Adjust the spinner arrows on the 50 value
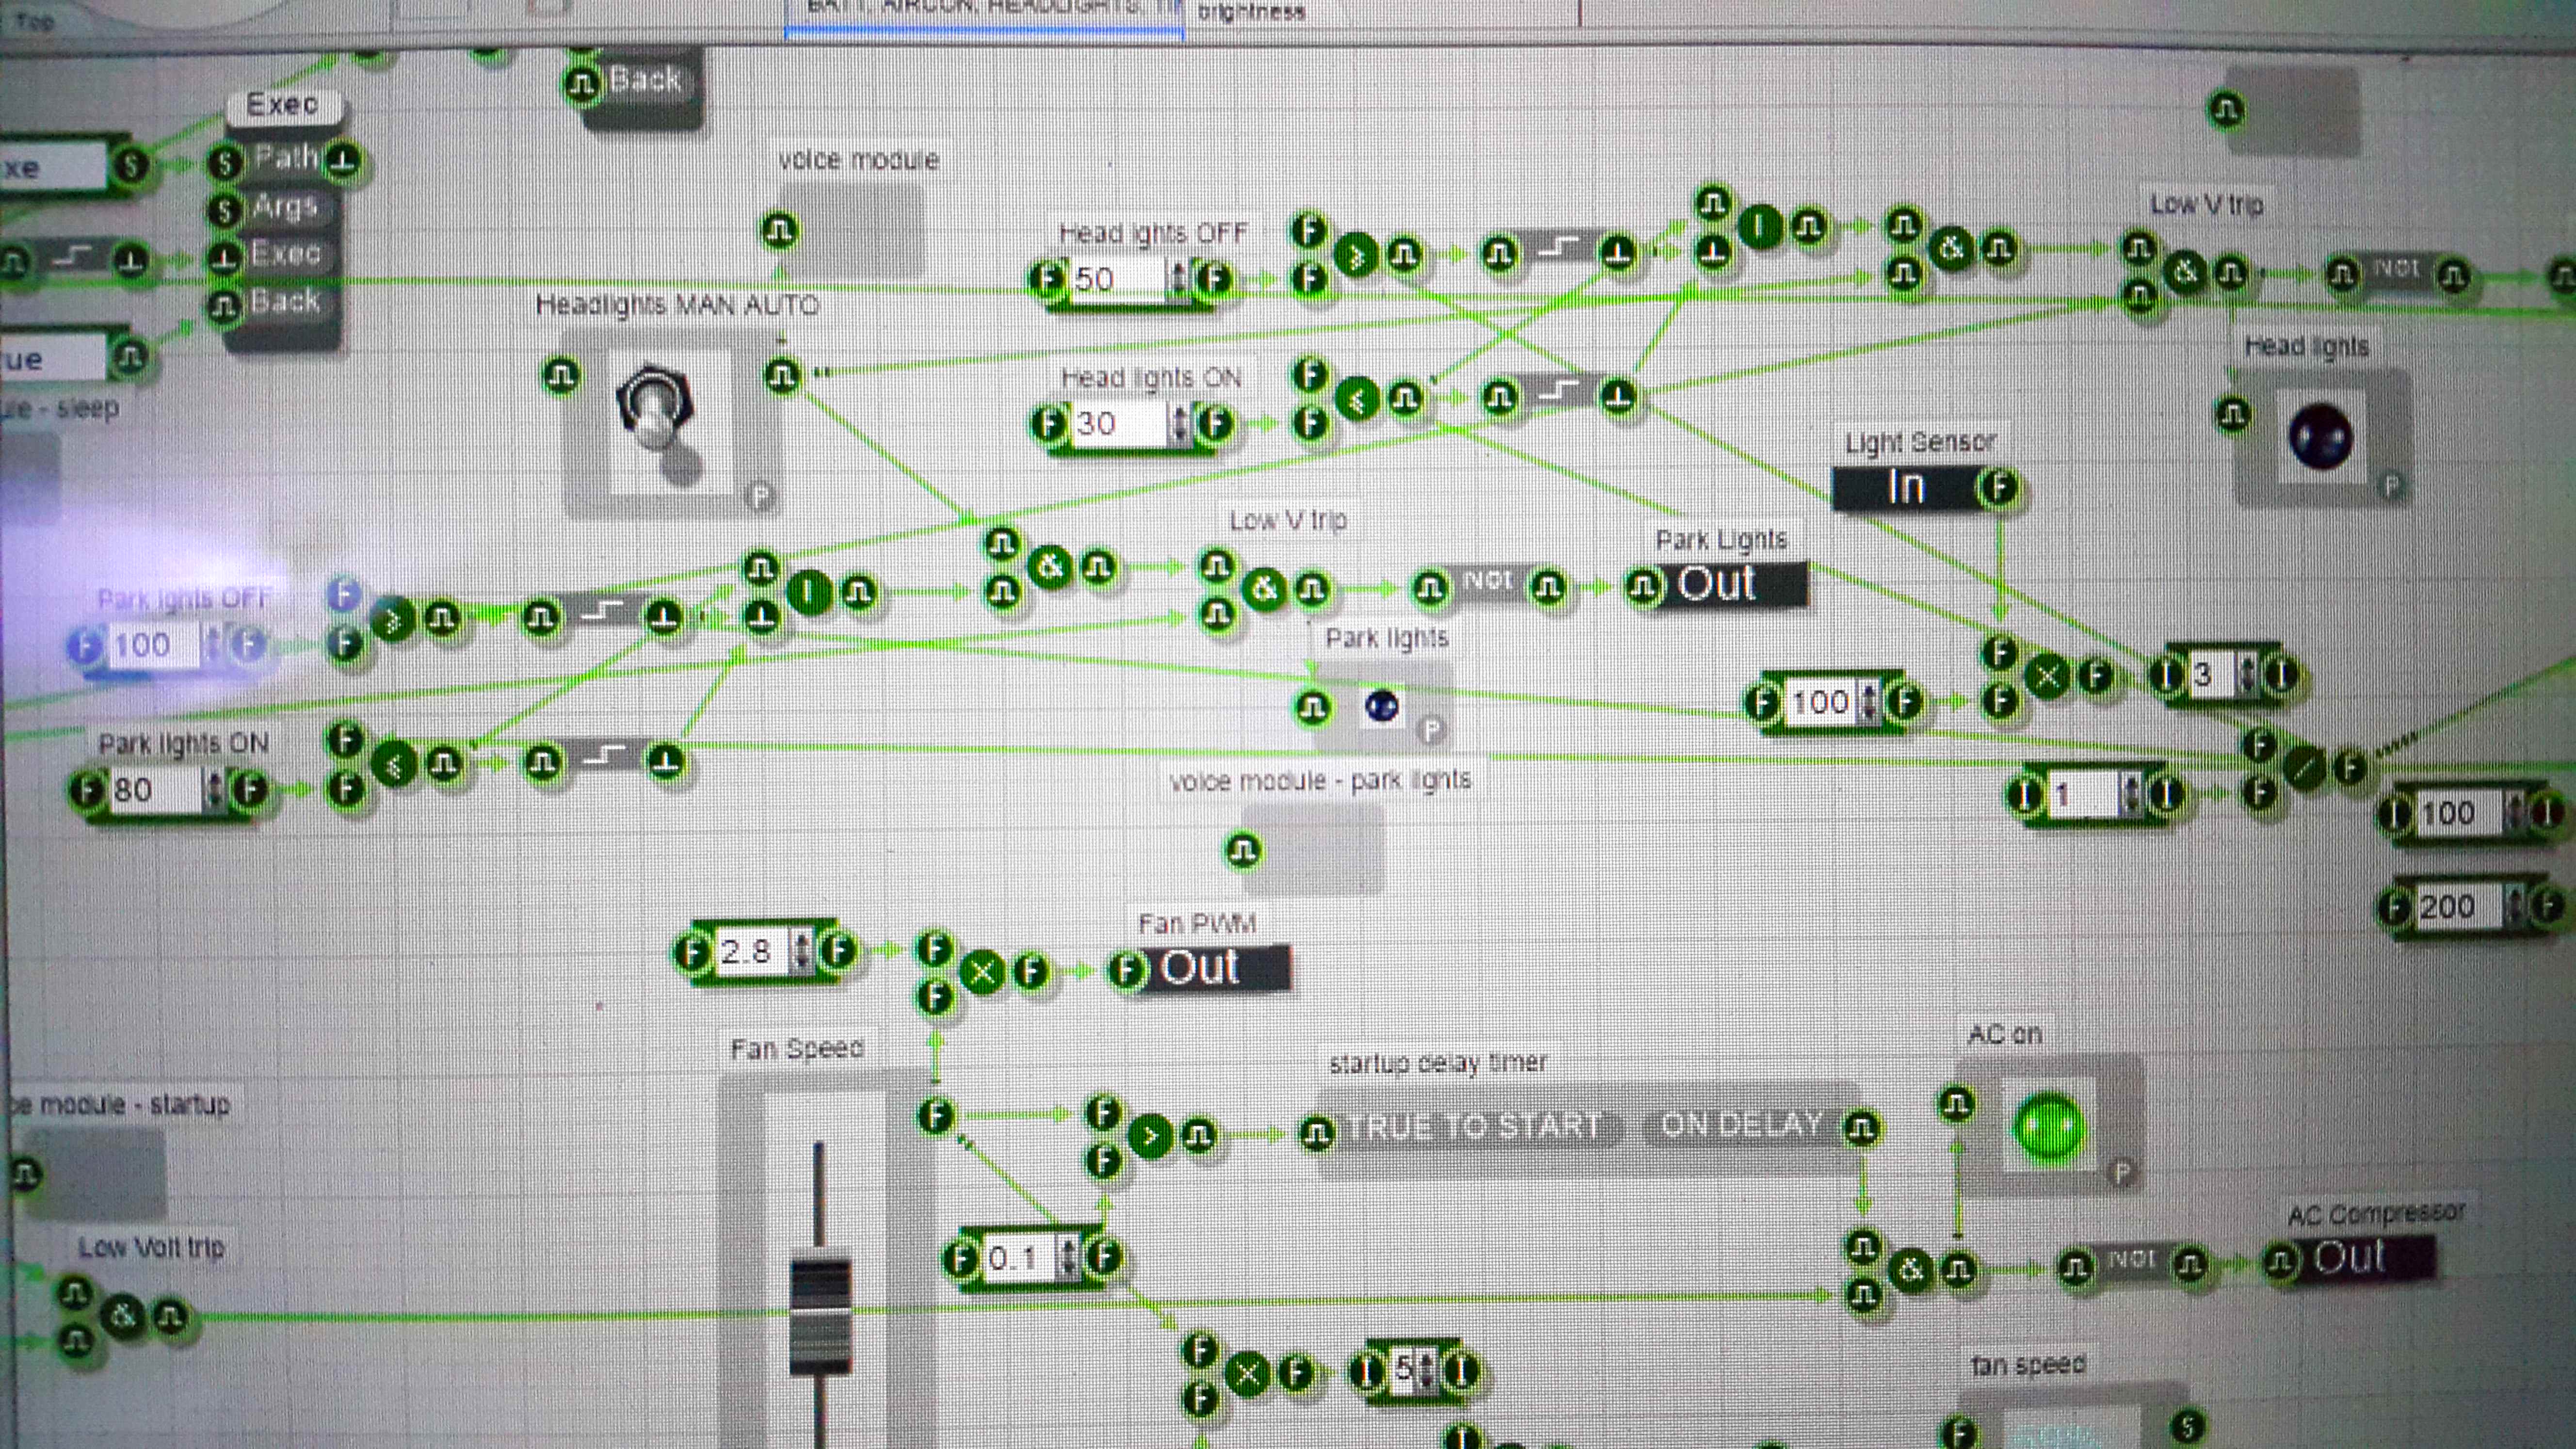Image resolution: width=2576 pixels, height=1449 pixels. [x=1179, y=278]
